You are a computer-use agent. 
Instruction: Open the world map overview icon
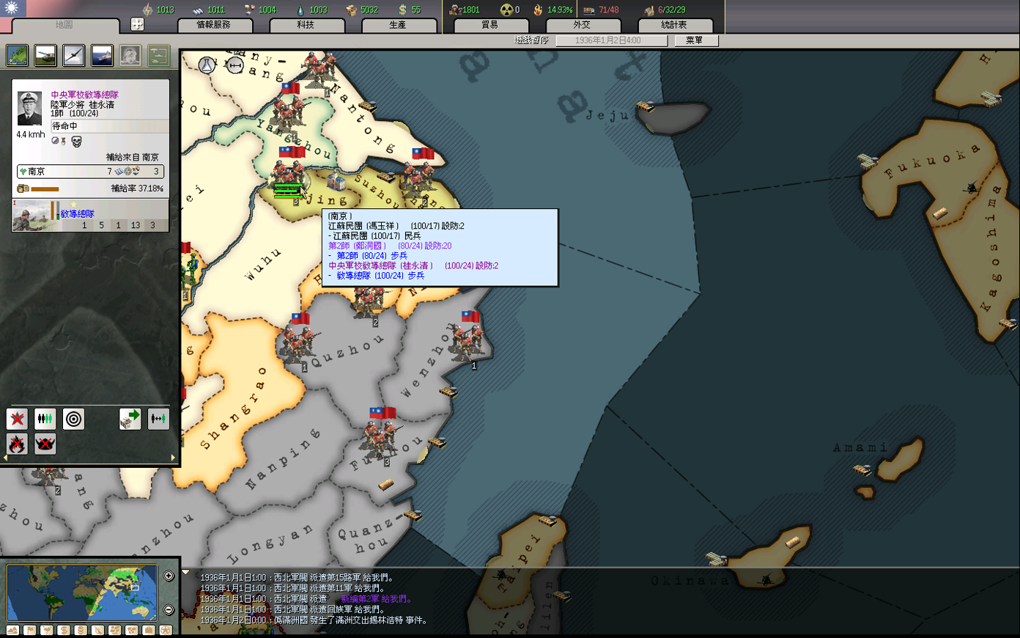(x=18, y=55)
